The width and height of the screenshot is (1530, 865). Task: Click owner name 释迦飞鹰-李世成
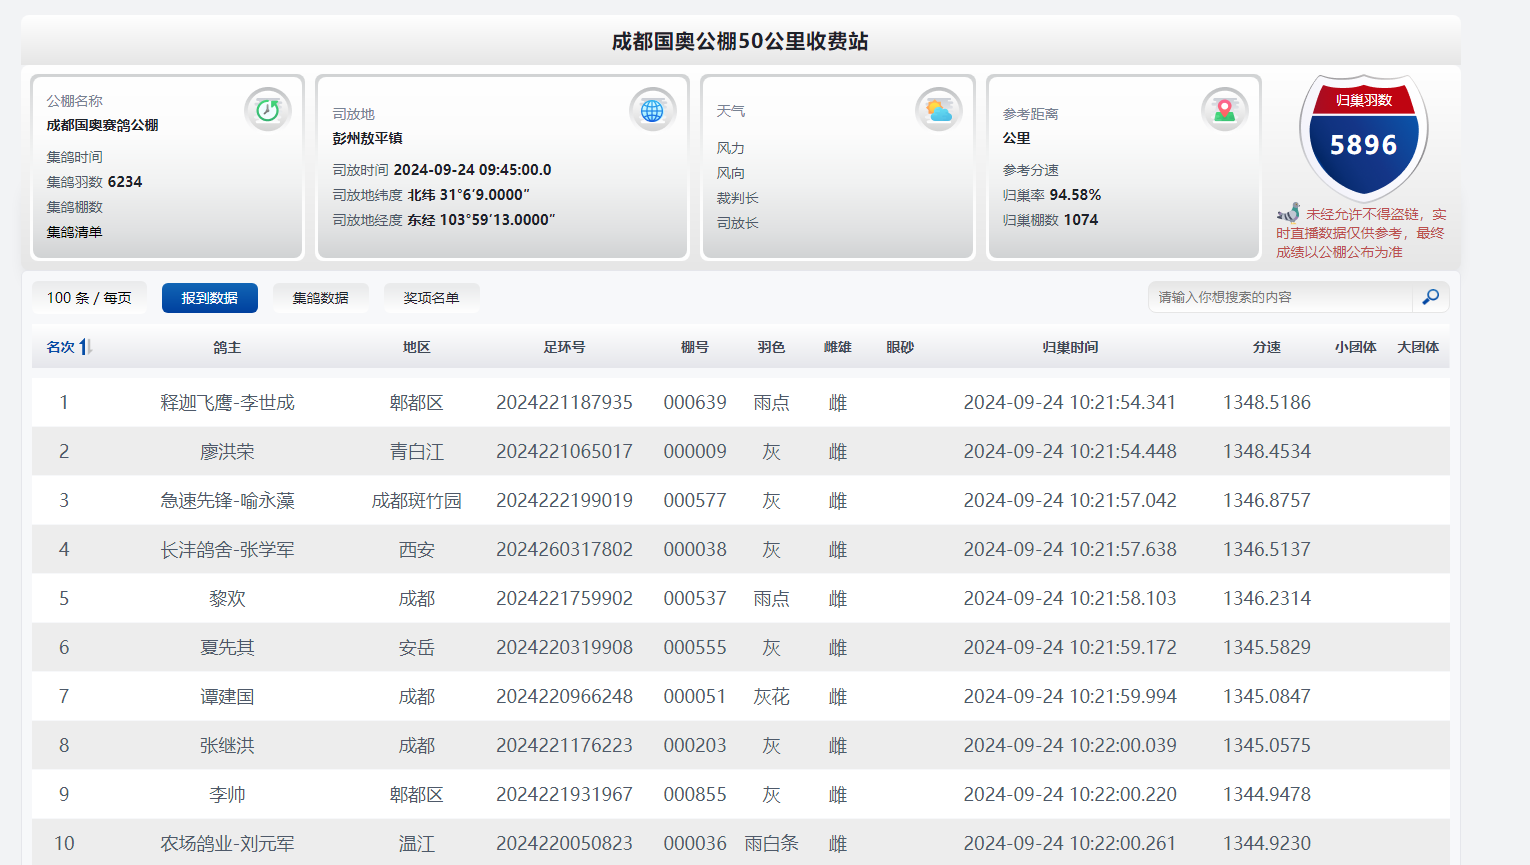[227, 402]
